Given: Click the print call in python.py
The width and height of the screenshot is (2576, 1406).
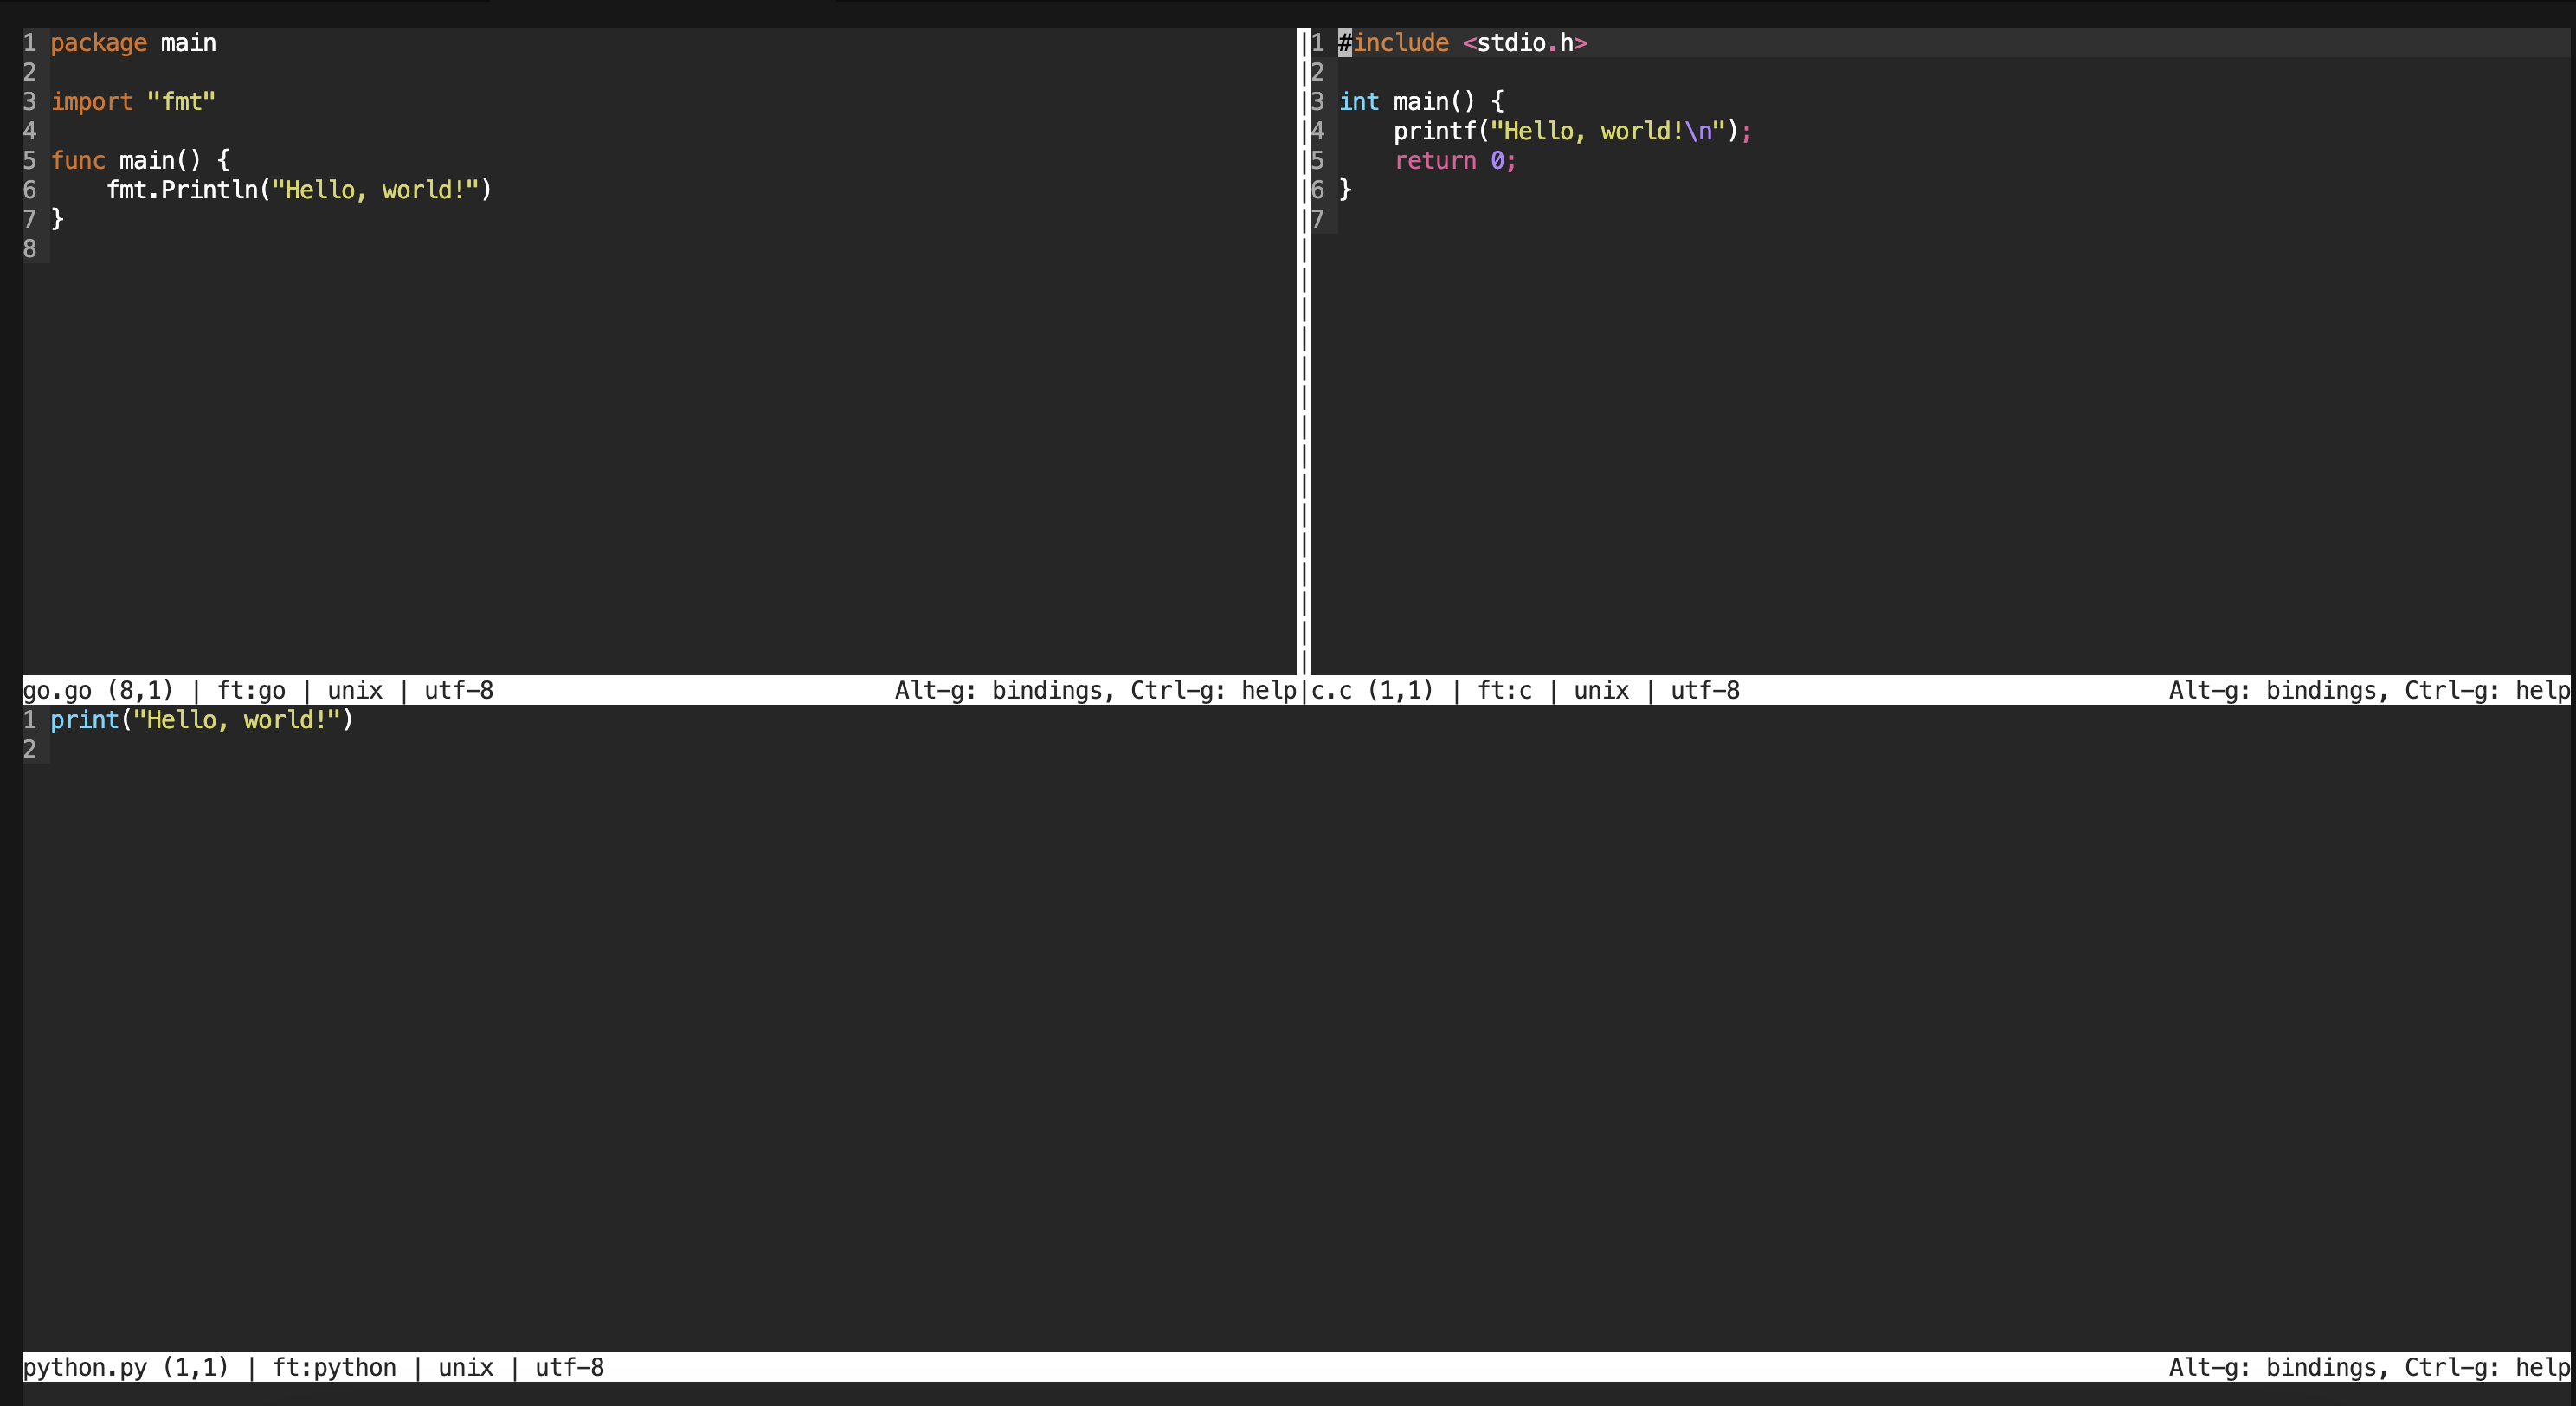Looking at the screenshot, I should click(x=84, y=720).
